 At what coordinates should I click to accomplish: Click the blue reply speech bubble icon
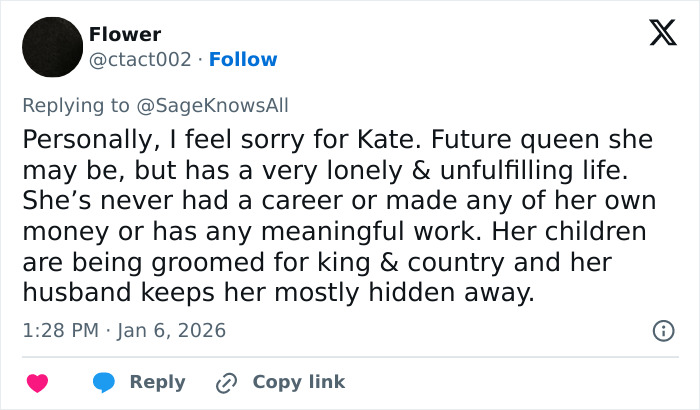click(x=103, y=383)
